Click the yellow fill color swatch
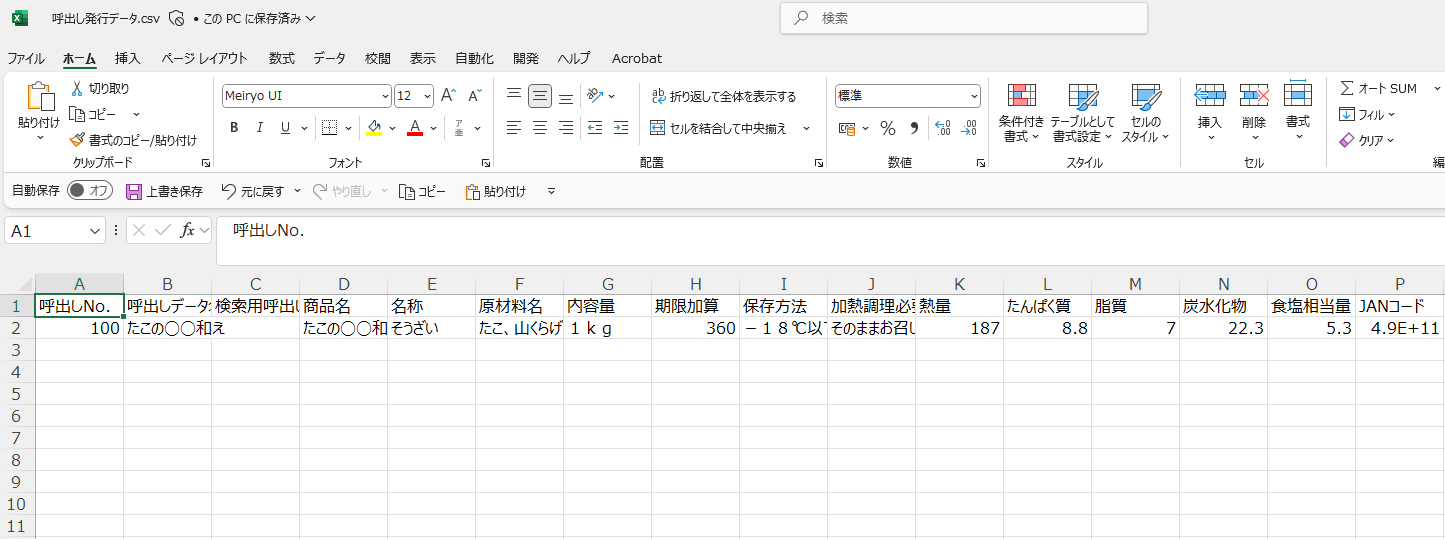The height and width of the screenshot is (539, 1445). tap(374, 128)
